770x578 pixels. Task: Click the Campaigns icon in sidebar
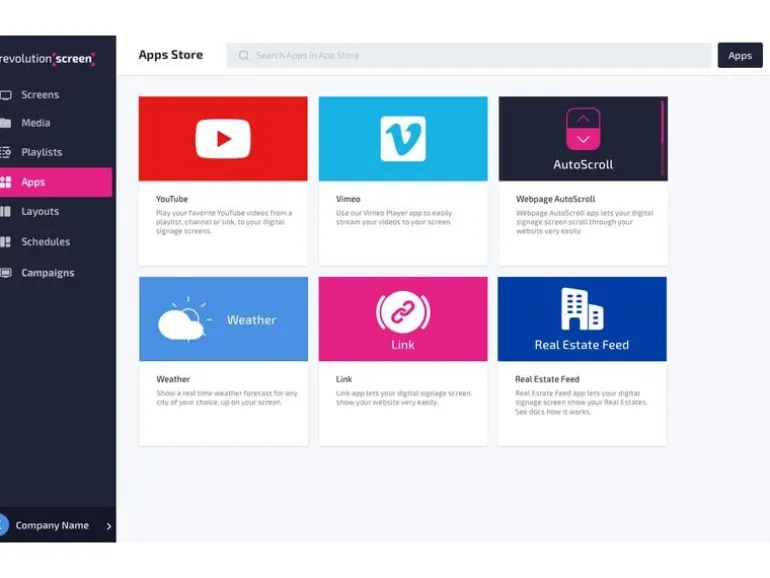point(5,273)
